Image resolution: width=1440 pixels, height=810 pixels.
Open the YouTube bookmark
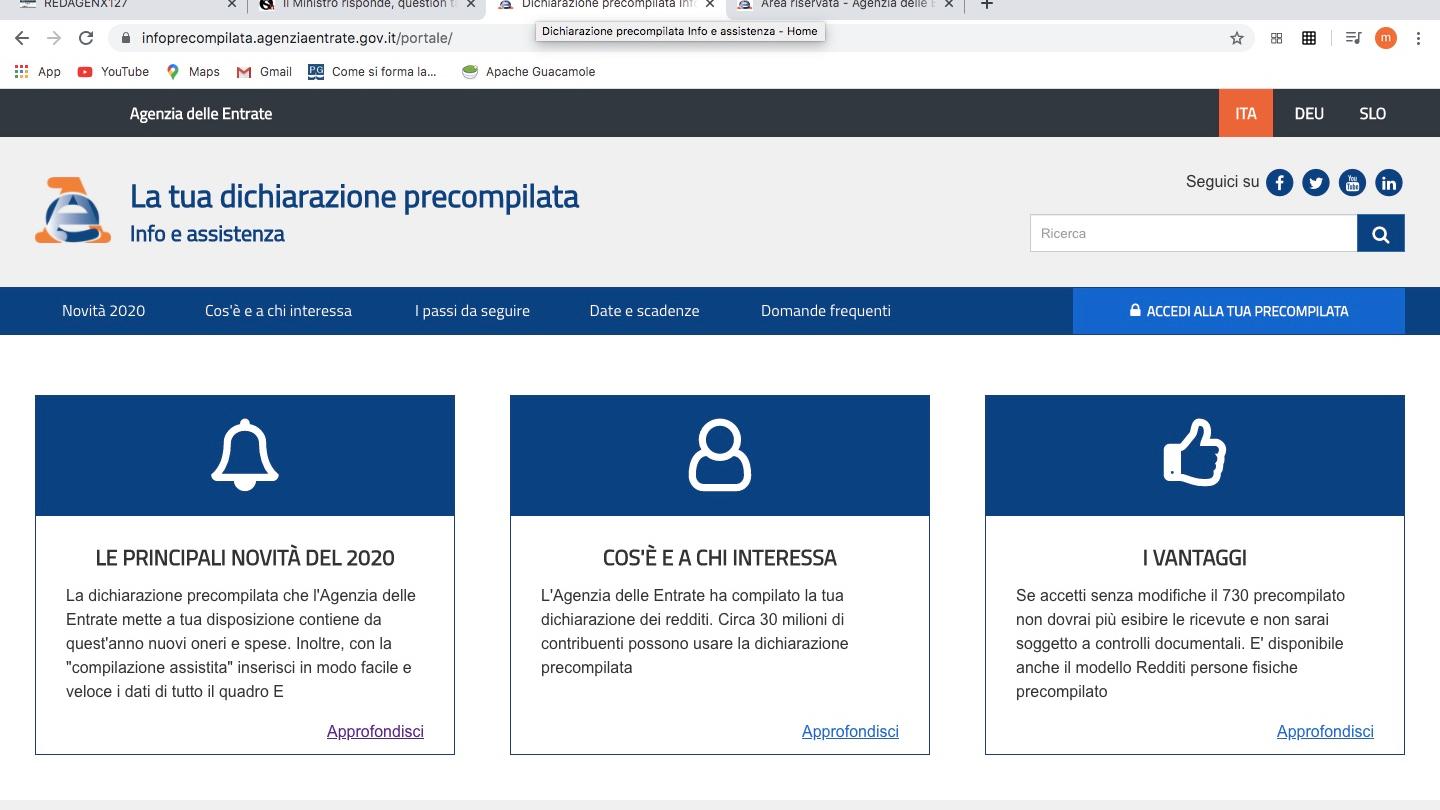pyautogui.click(x=113, y=71)
